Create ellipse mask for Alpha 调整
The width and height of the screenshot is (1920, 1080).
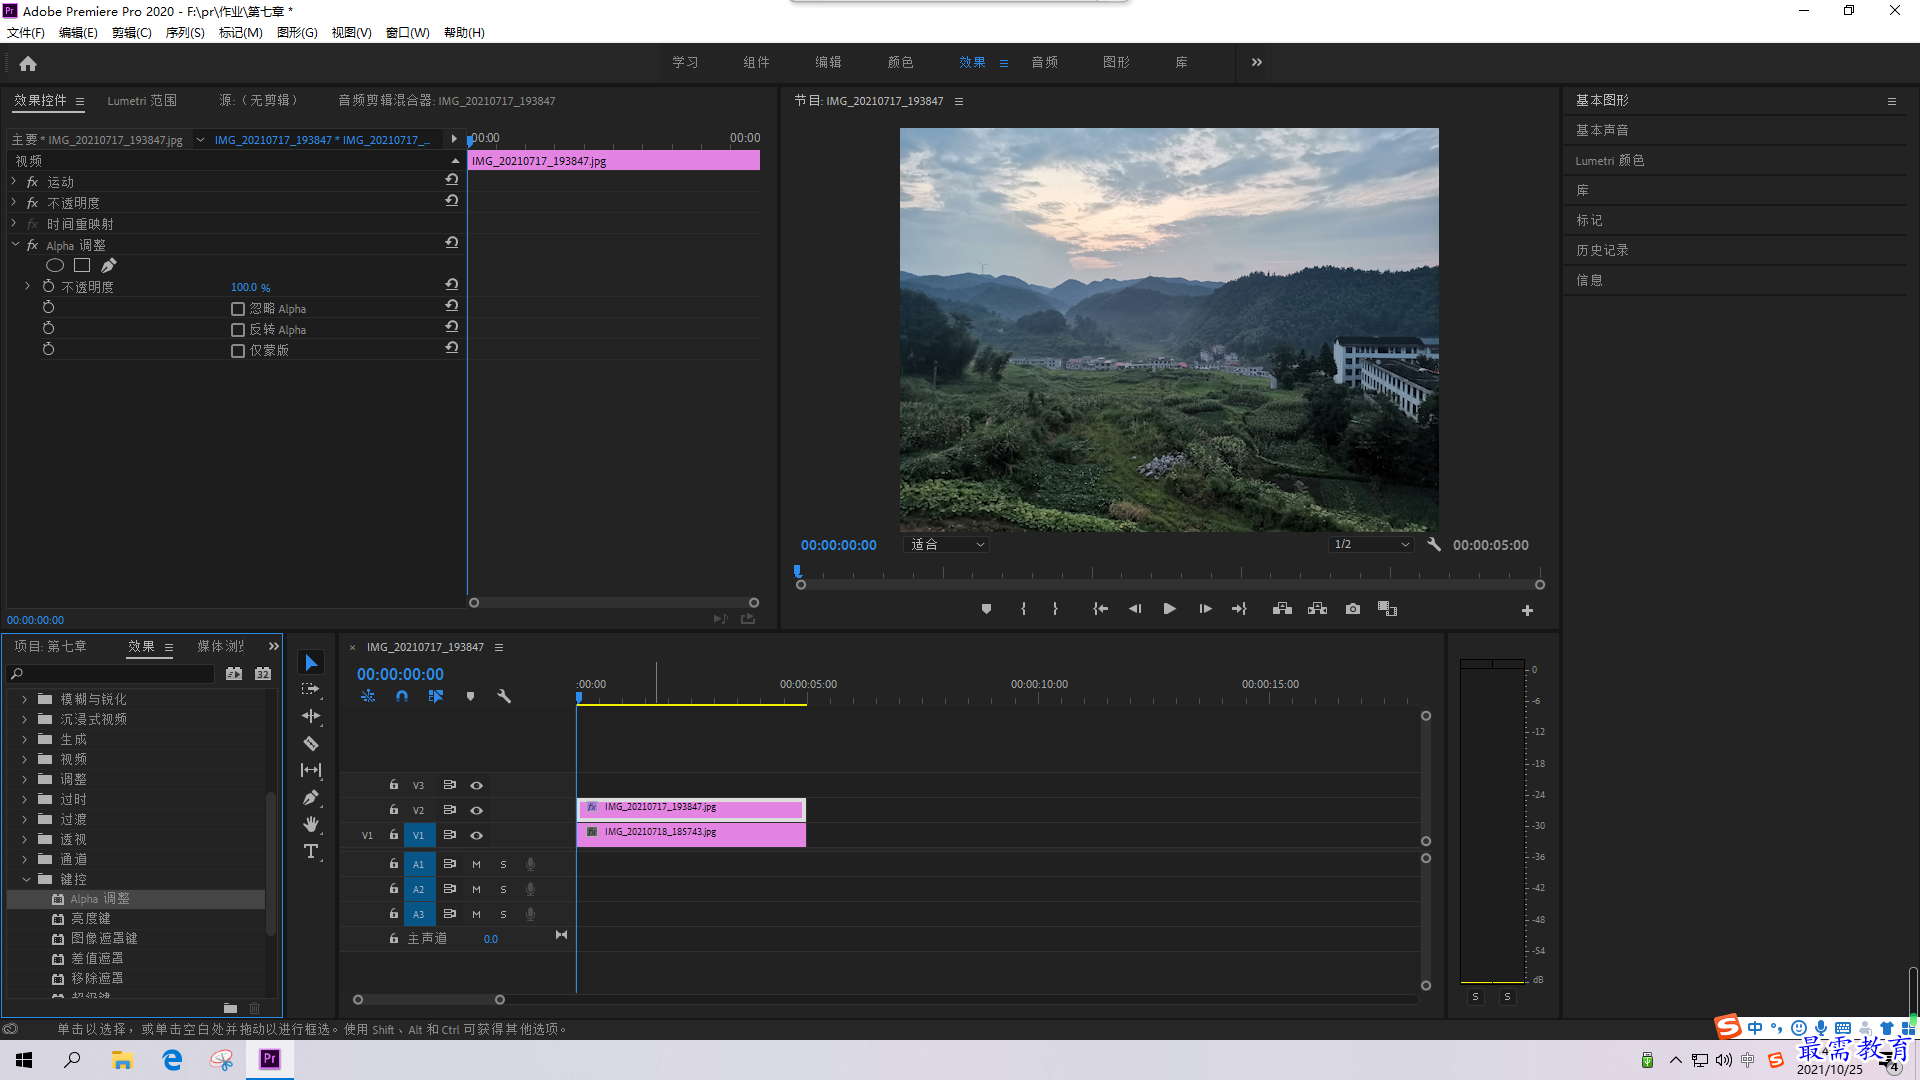pos(55,265)
